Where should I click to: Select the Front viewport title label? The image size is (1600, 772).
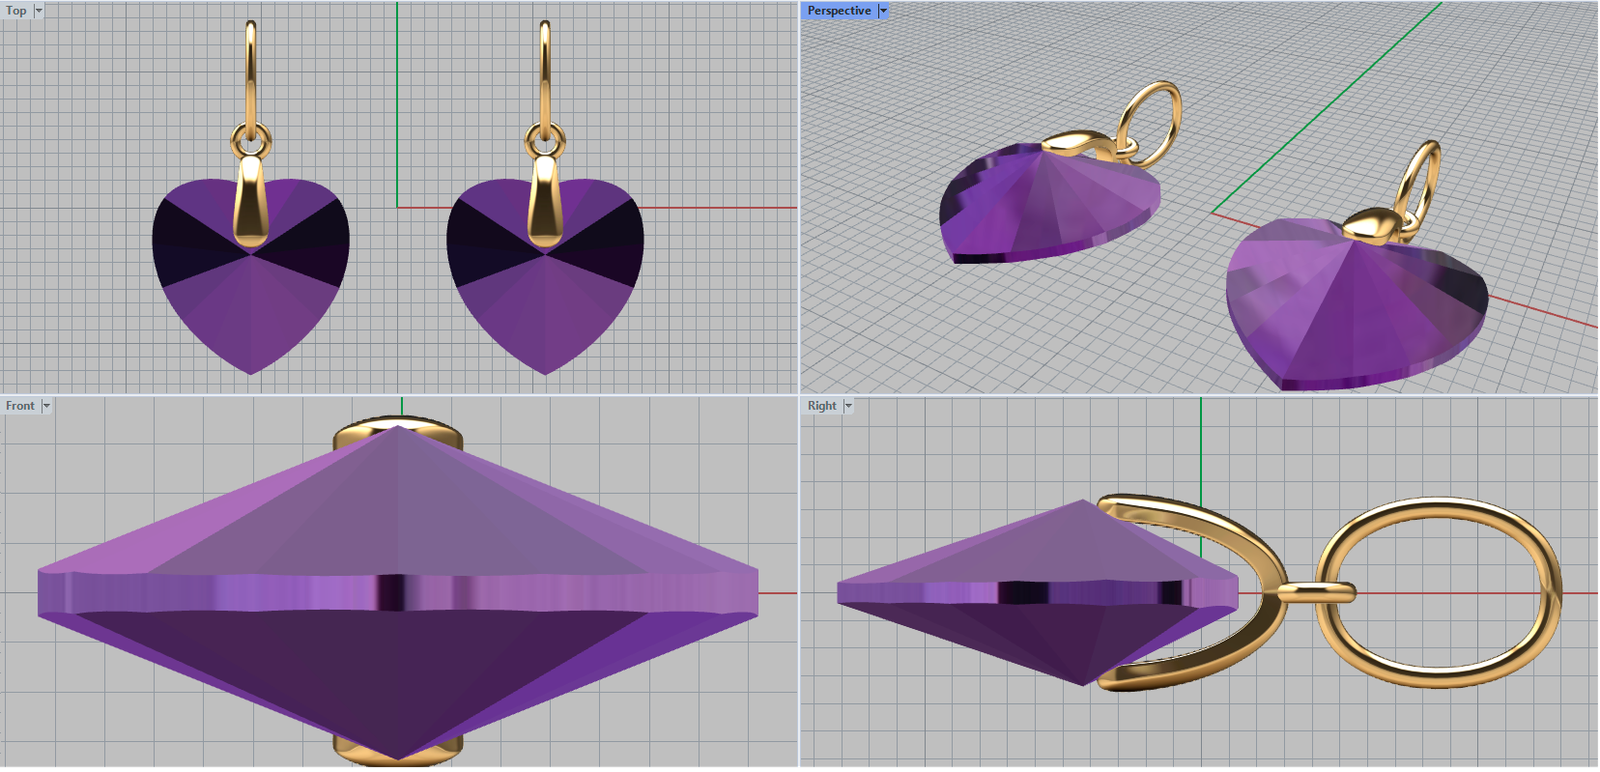pyautogui.click(x=19, y=406)
